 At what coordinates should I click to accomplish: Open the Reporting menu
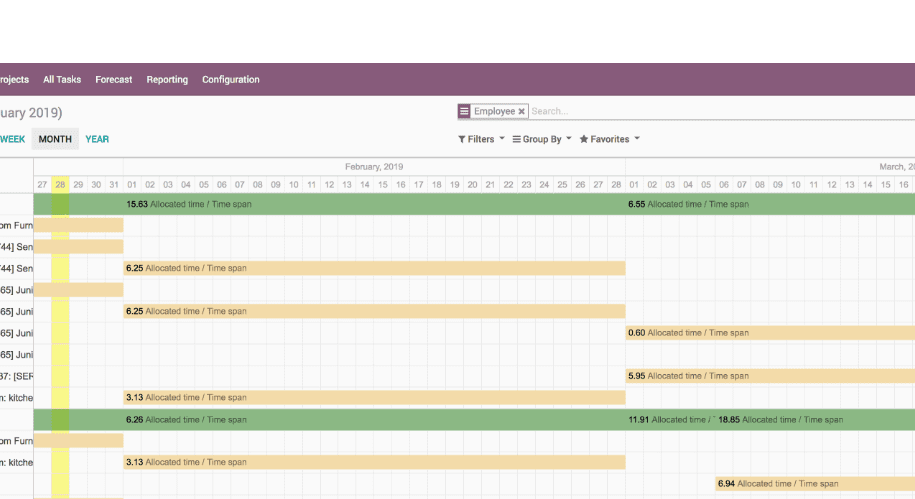tap(167, 79)
